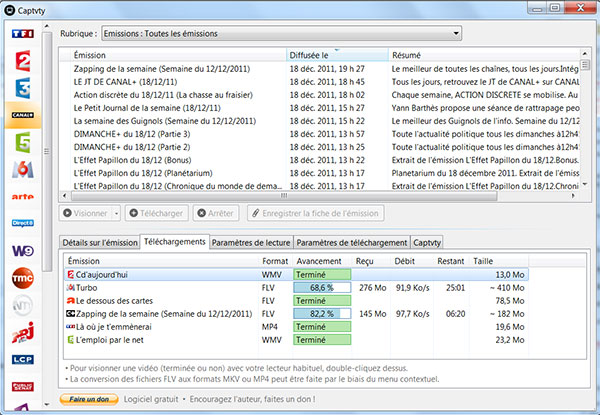Image resolution: width=600 pixels, height=415 pixels.
Task: Select La semaine des Guignols row
Action: point(320,121)
